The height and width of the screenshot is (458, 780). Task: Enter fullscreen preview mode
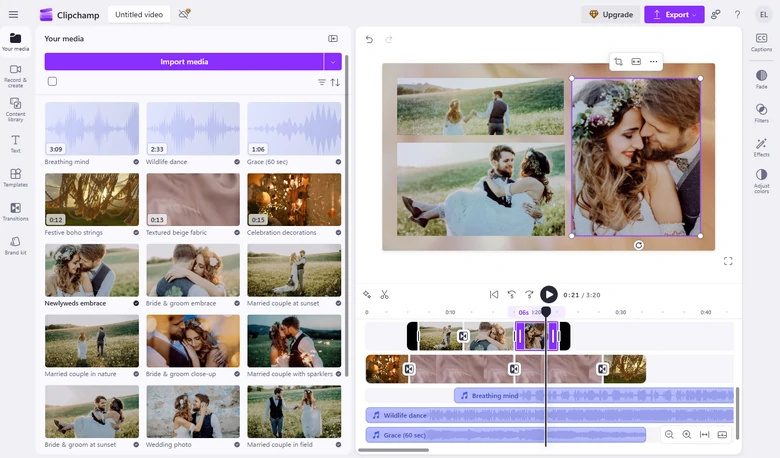pyautogui.click(x=728, y=261)
